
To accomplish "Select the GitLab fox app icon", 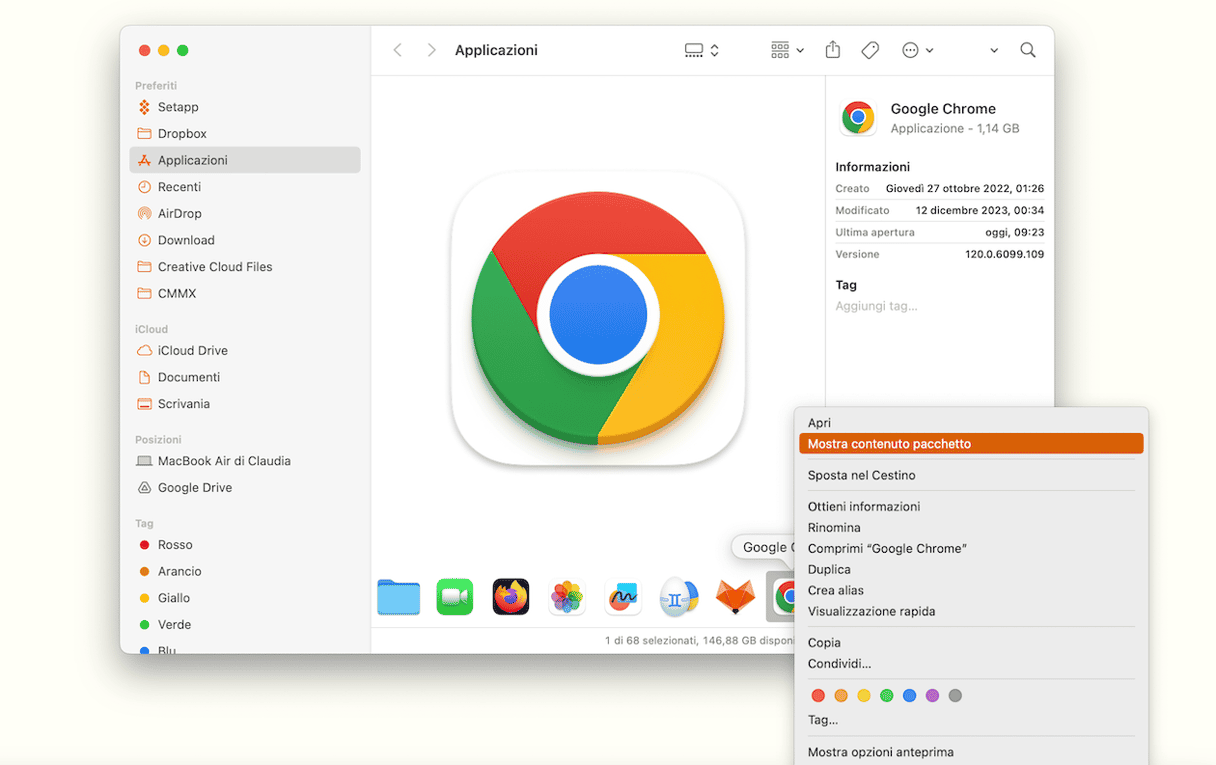I will [x=735, y=597].
